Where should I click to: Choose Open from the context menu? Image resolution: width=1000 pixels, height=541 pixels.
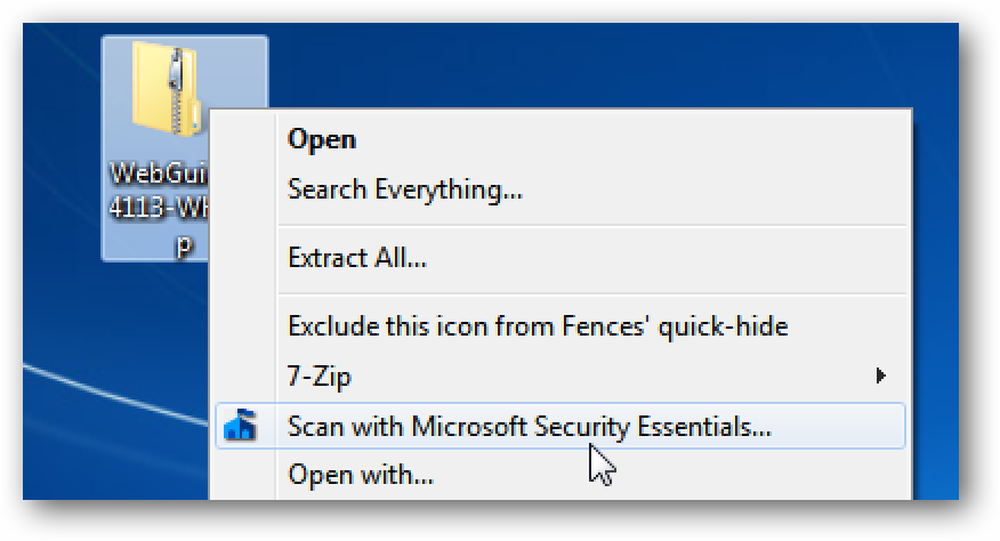click(x=321, y=140)
